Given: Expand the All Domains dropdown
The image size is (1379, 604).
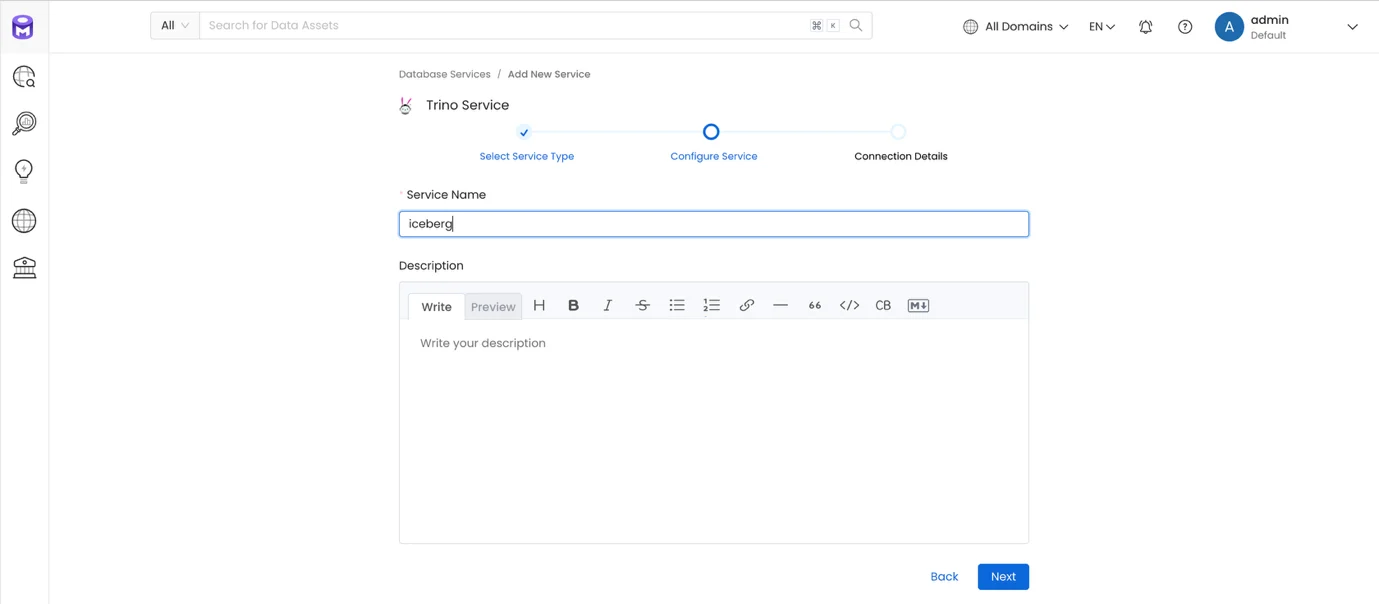Looking at the screenshot, I should point(1015,27).
